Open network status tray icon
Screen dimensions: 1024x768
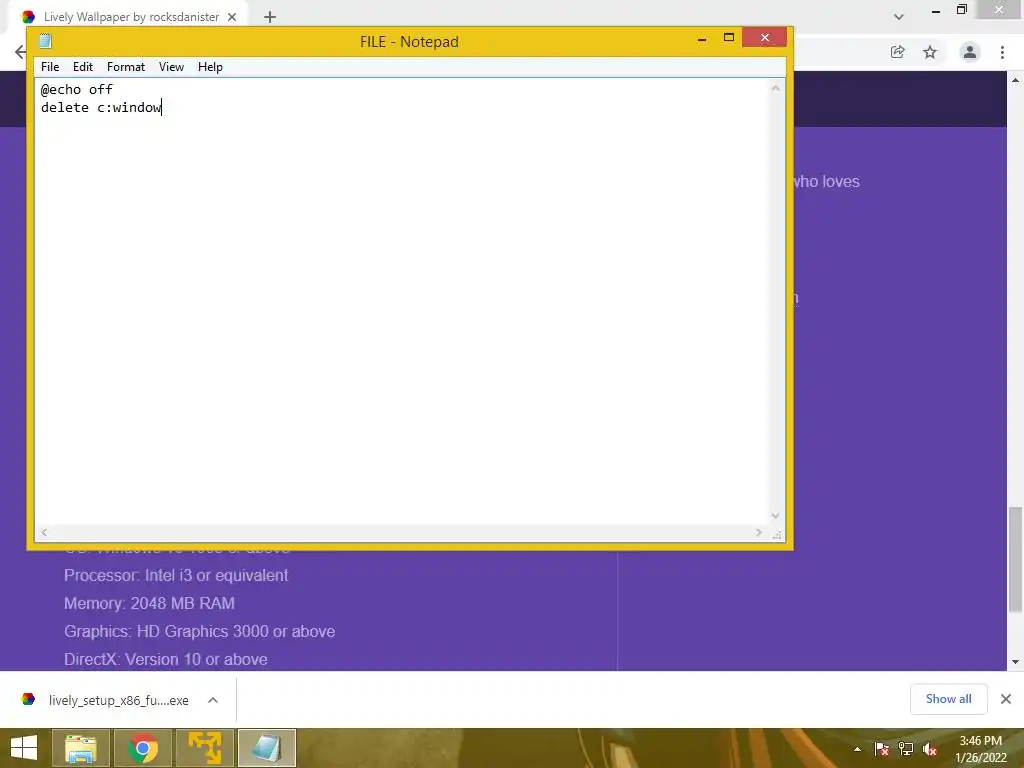(x=906, y=749)
